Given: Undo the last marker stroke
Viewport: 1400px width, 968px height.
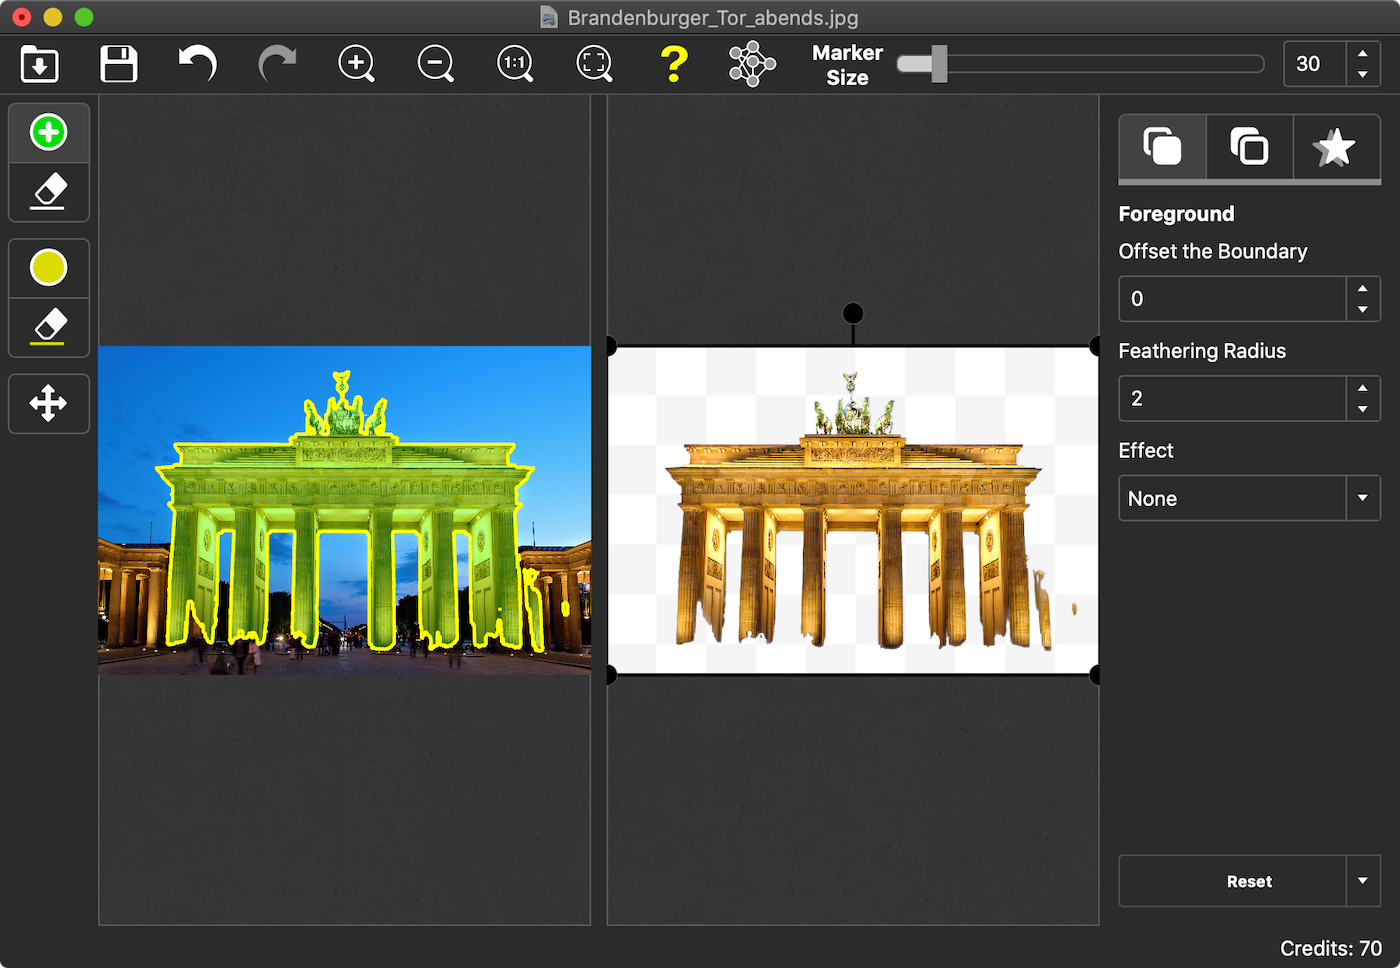Looking at the screenshot, I should [198, 64].
